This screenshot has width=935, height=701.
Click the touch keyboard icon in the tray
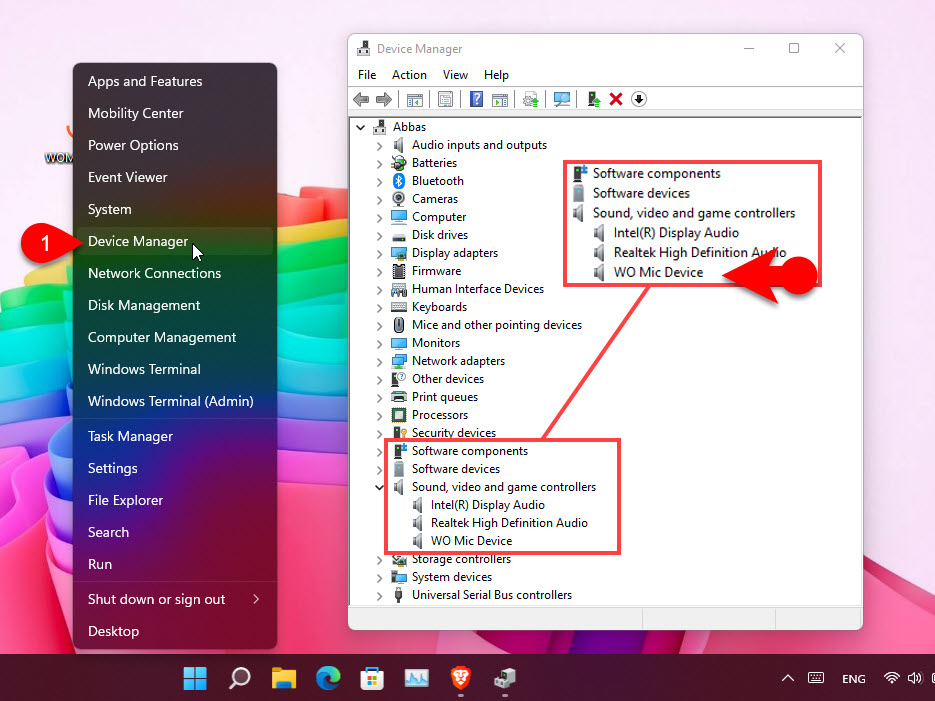(x=816, y=678)
